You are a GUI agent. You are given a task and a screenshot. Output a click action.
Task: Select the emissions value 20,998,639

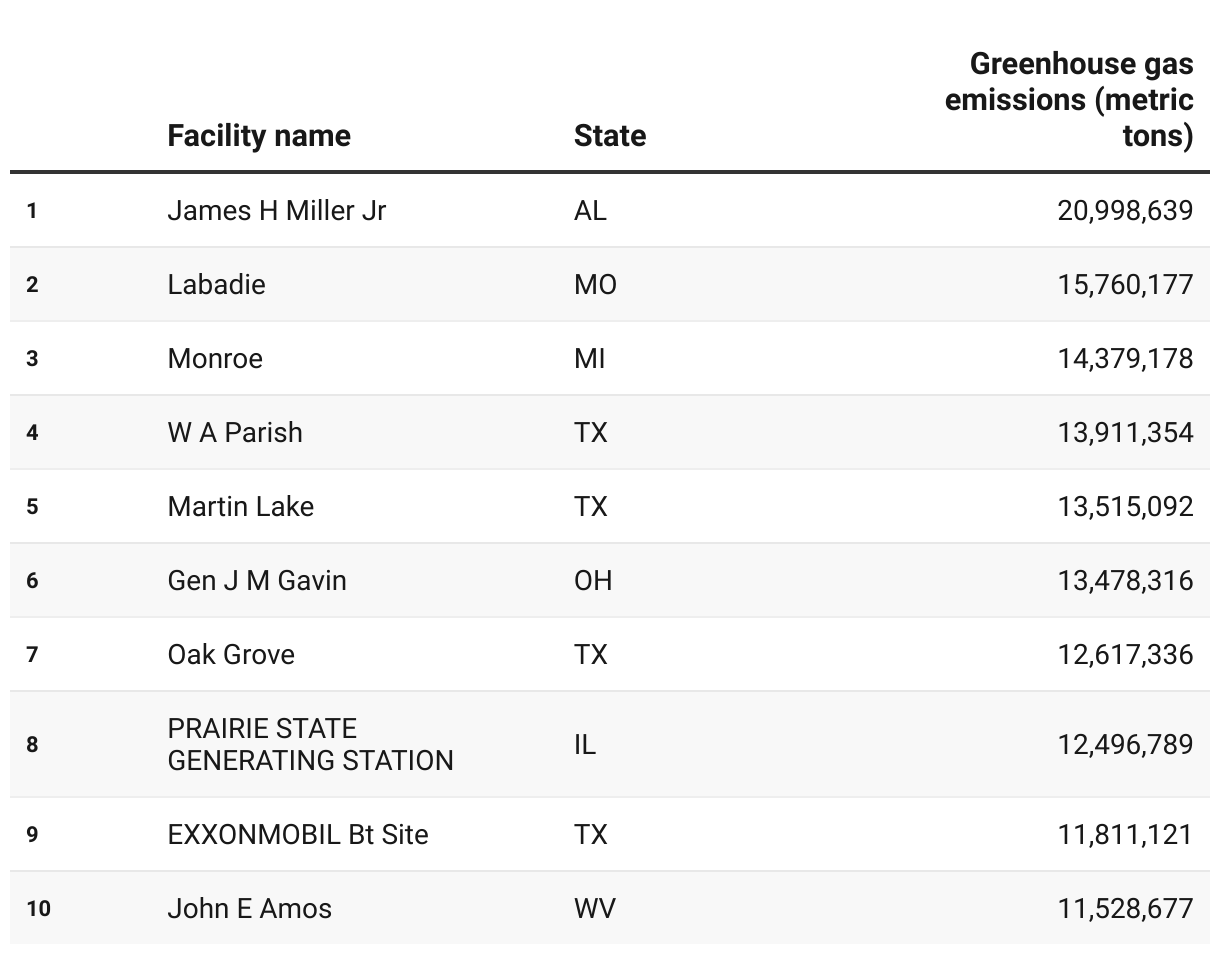1125,211
